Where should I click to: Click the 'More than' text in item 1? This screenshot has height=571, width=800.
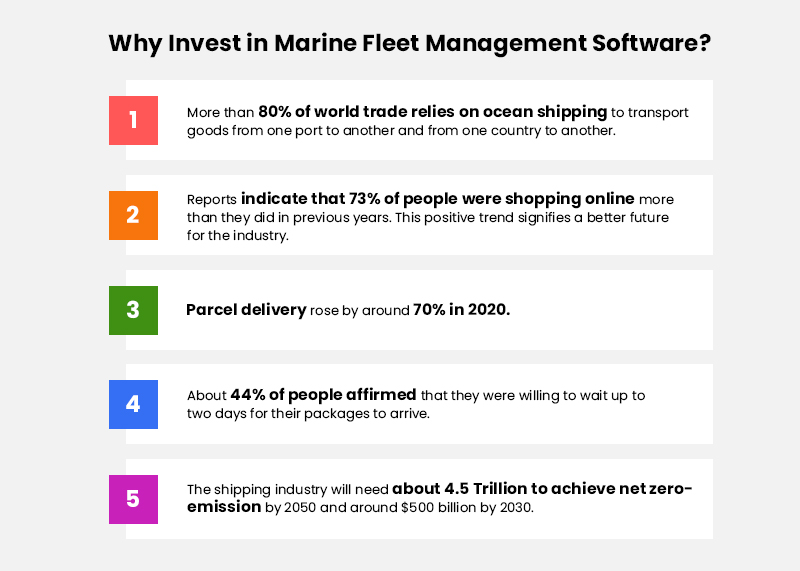click(x=220, y=113)
